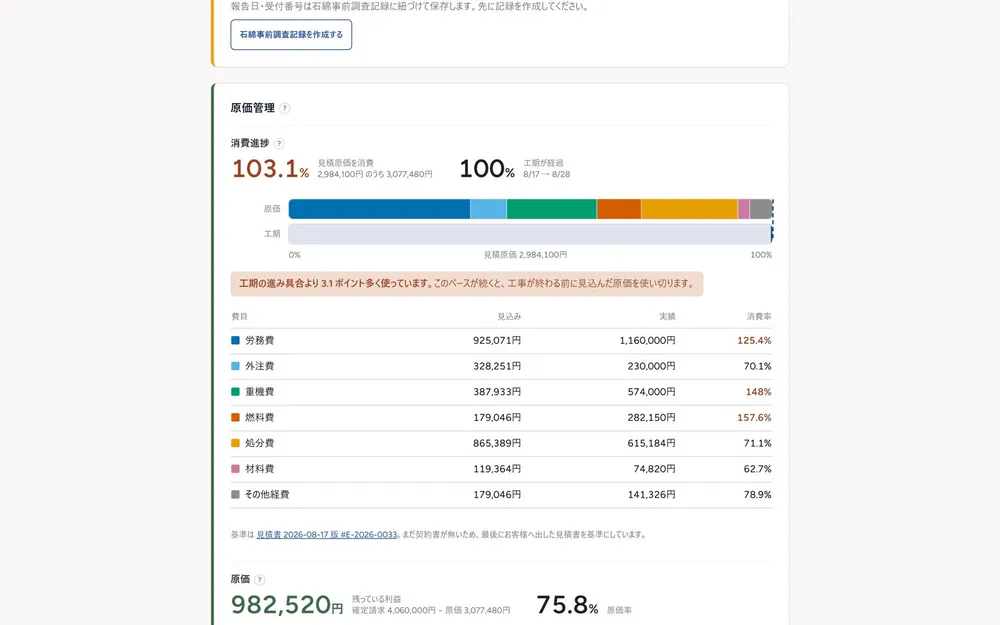Select the 燃料費 row label
Screen dimensions: 1000x625
coord(260,418)
